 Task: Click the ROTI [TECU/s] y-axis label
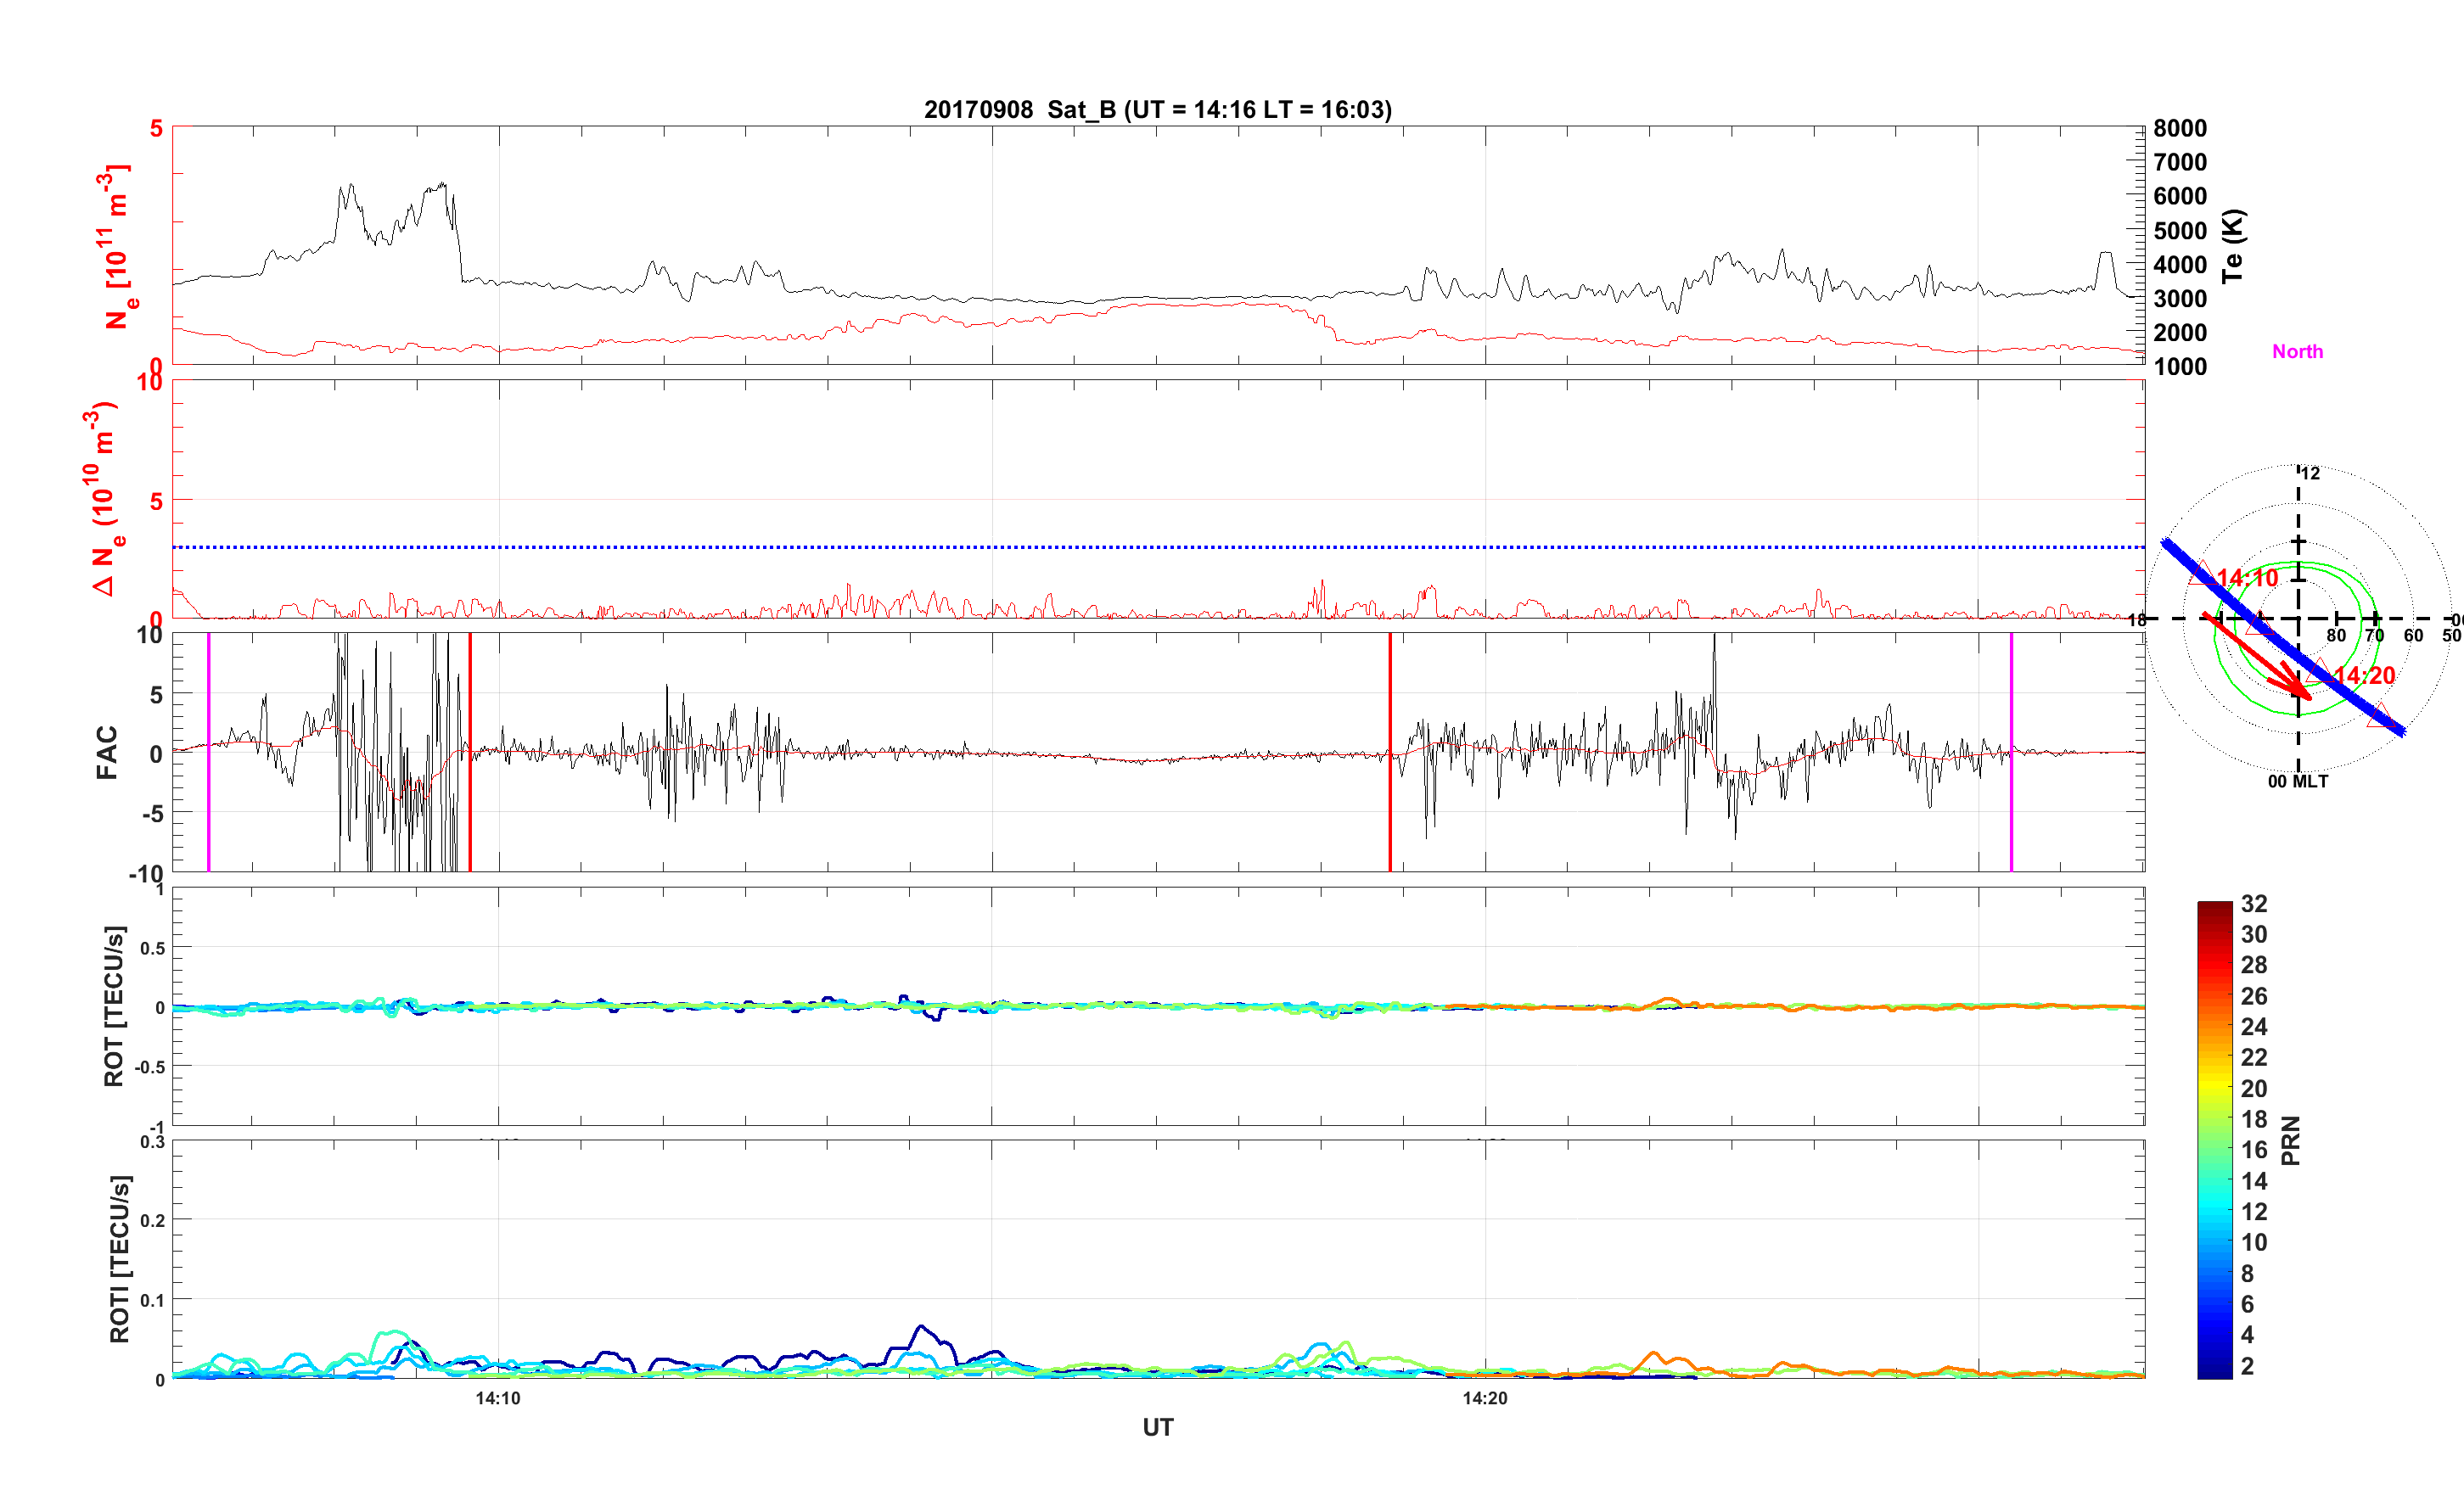click(x=119, y=1258)
